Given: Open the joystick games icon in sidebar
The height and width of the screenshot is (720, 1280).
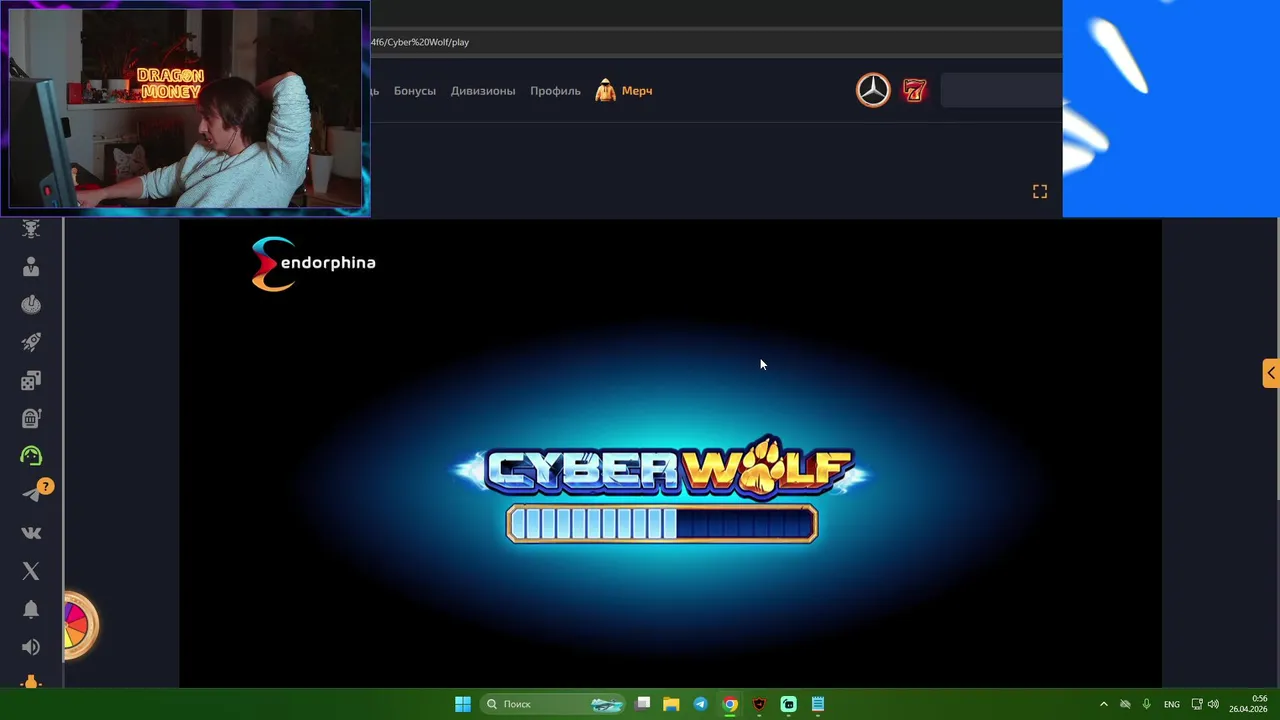Looking at the screenshot, I should point(31,305).
